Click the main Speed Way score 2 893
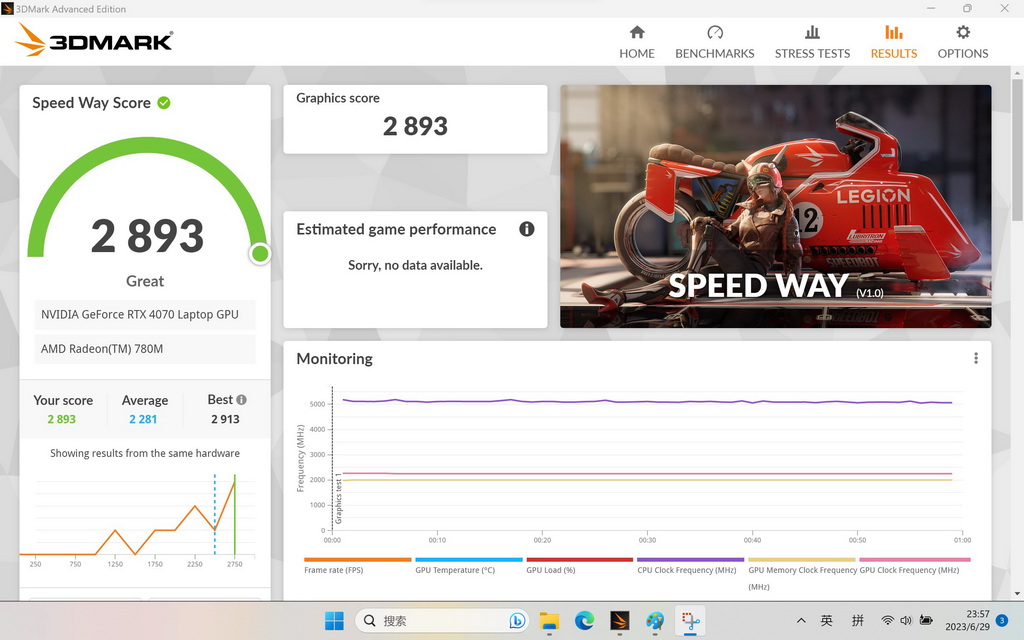Image resolution: width=1024 pixels, height=640 pixels. click(x=147, y=236)
